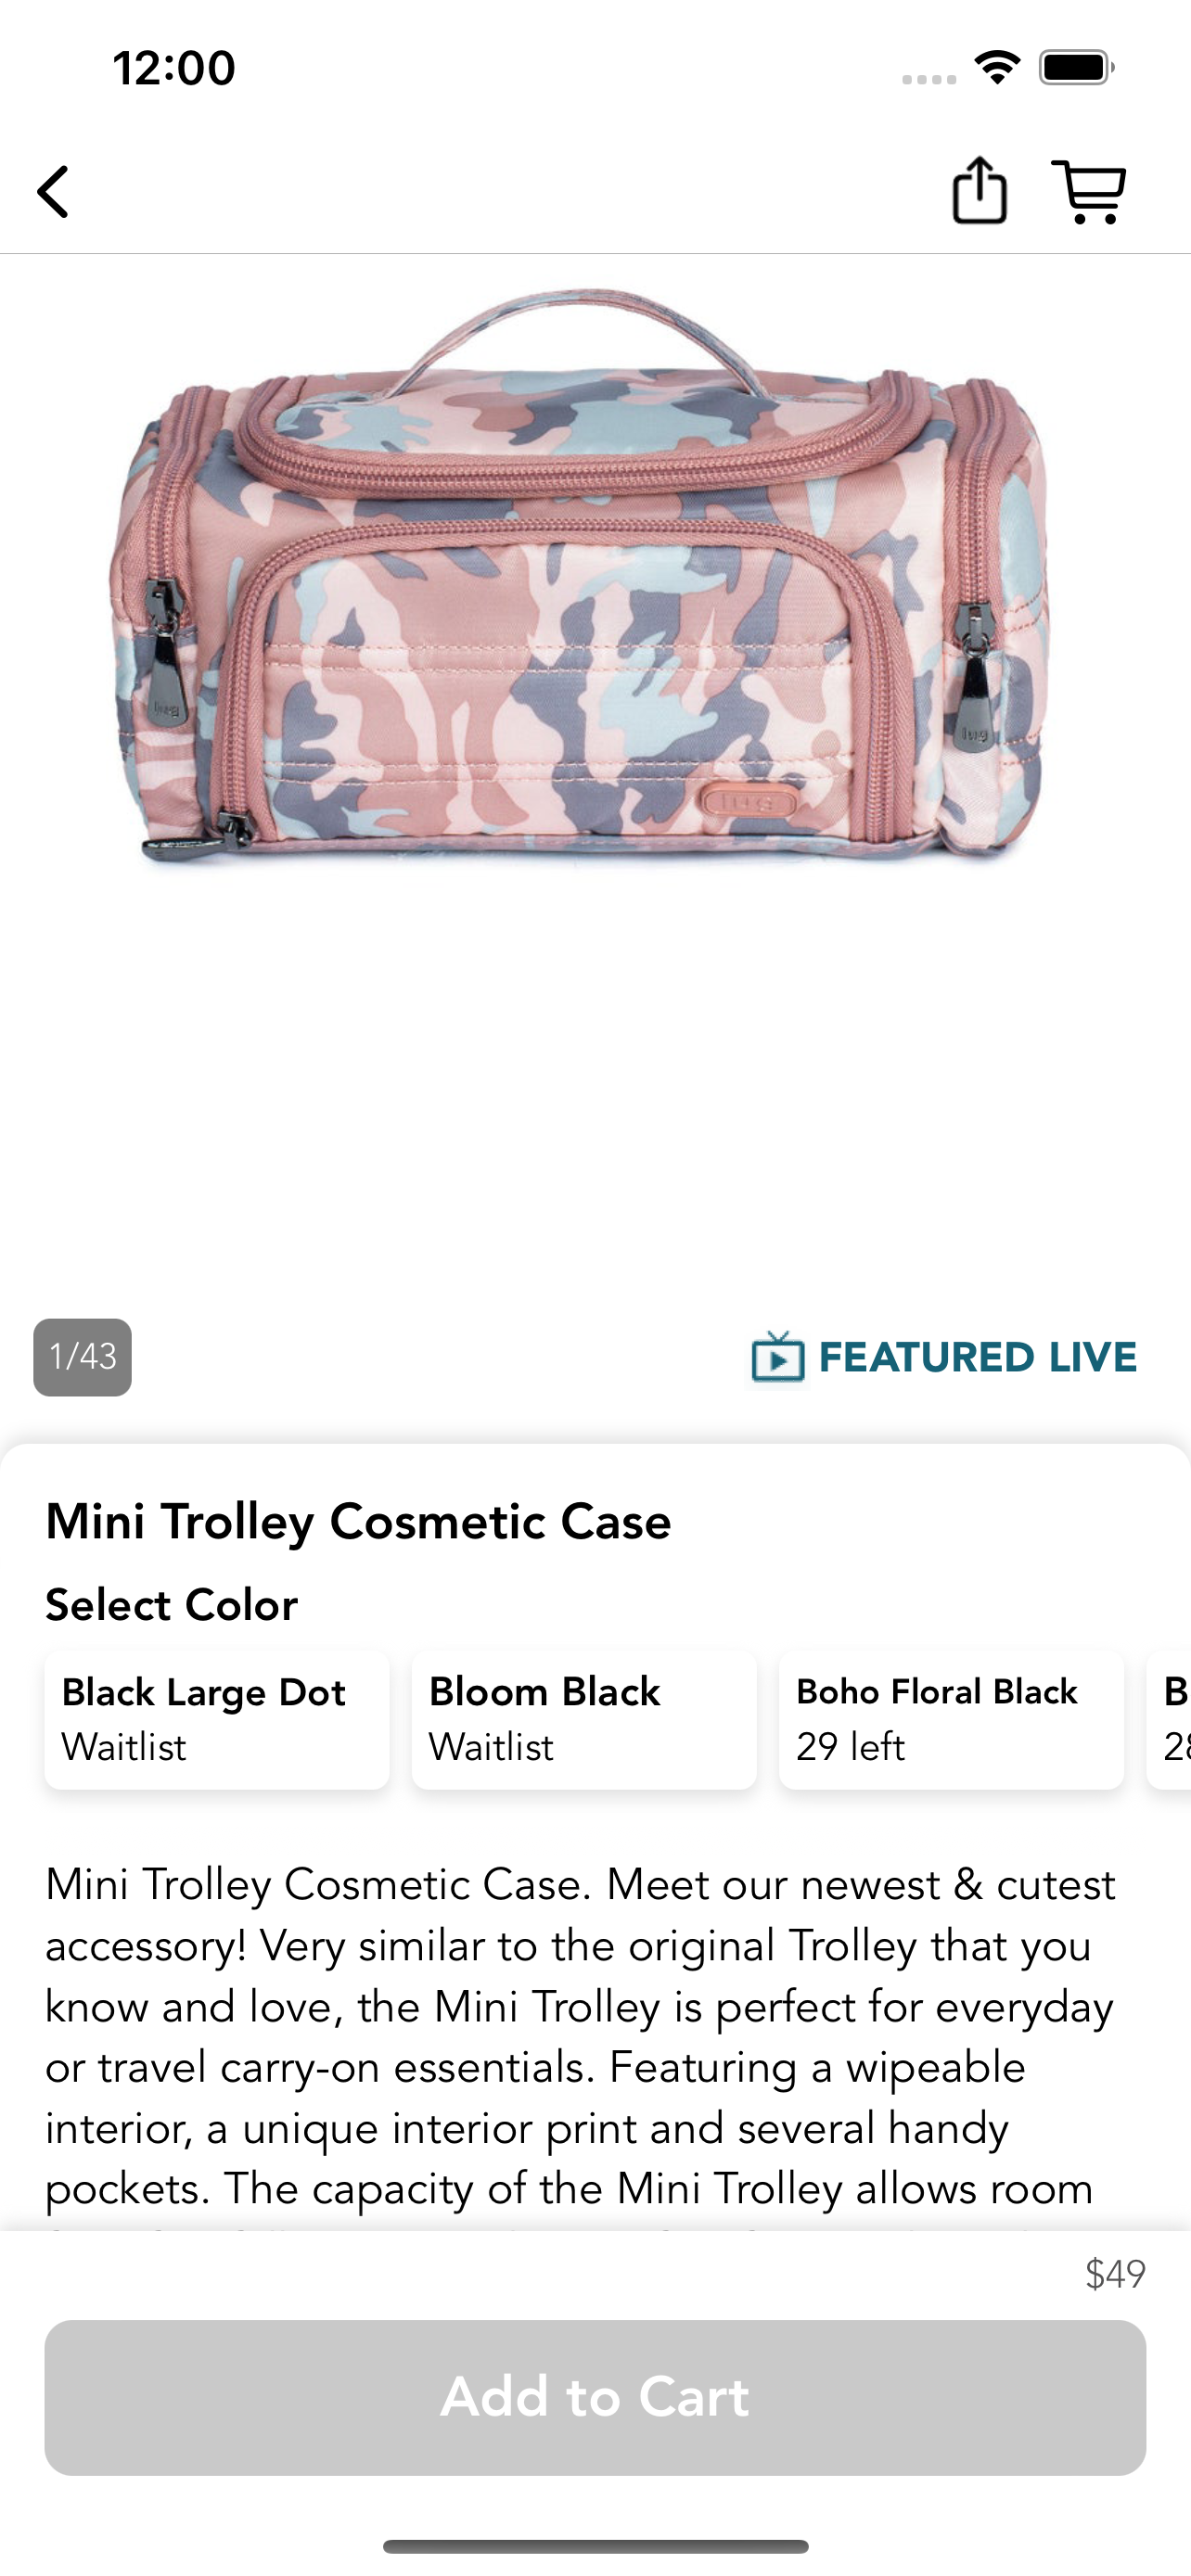Choose Boho Floral Black color option

pos(951,1719)
